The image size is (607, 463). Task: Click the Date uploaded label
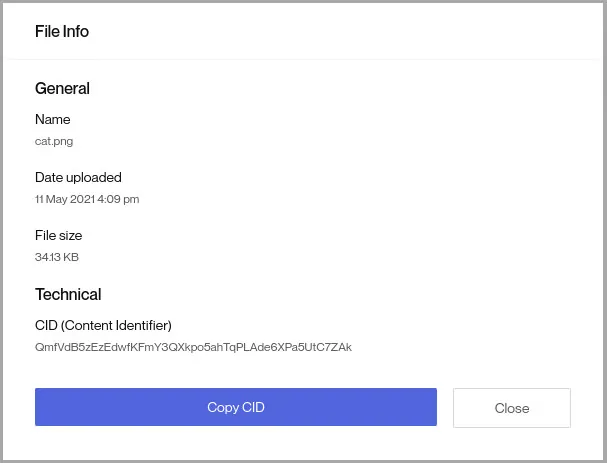click(78, 178)
